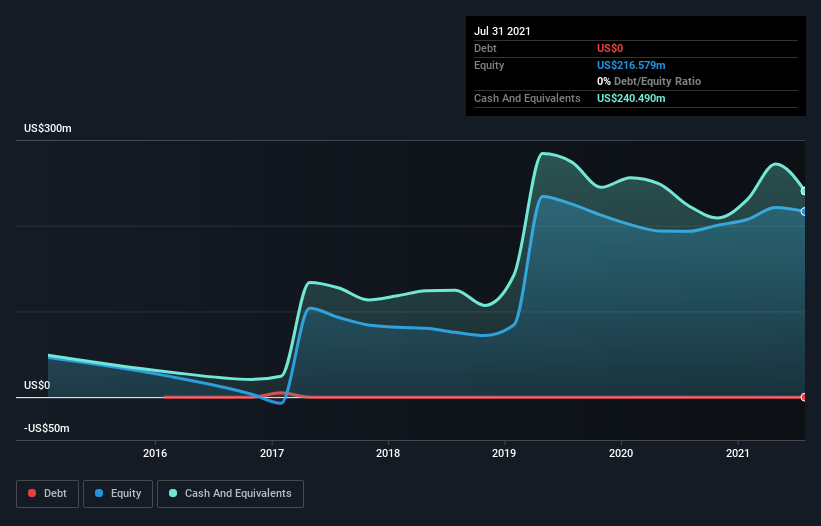Click the red US$0 debt value
Screen dimensions: 821x526
(x=610, y=48)
